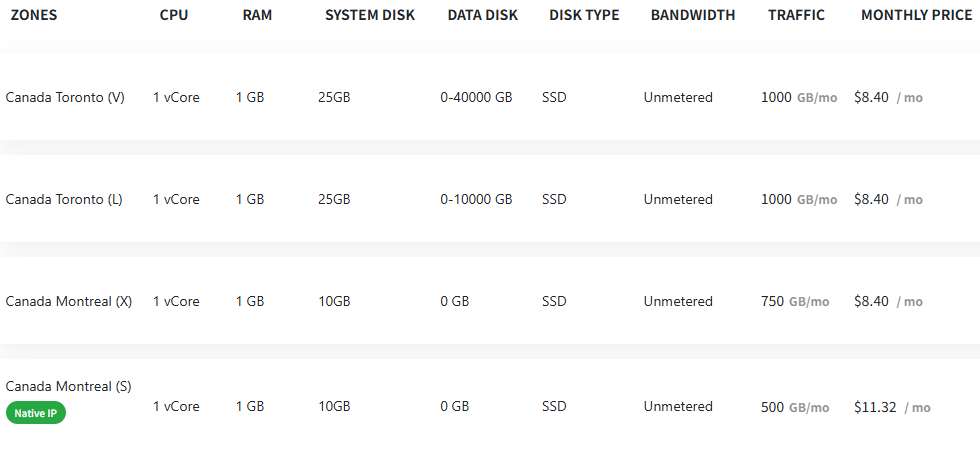Click the MONTHLY PRICE column header
980x452 pixels.
coord(916,16)
